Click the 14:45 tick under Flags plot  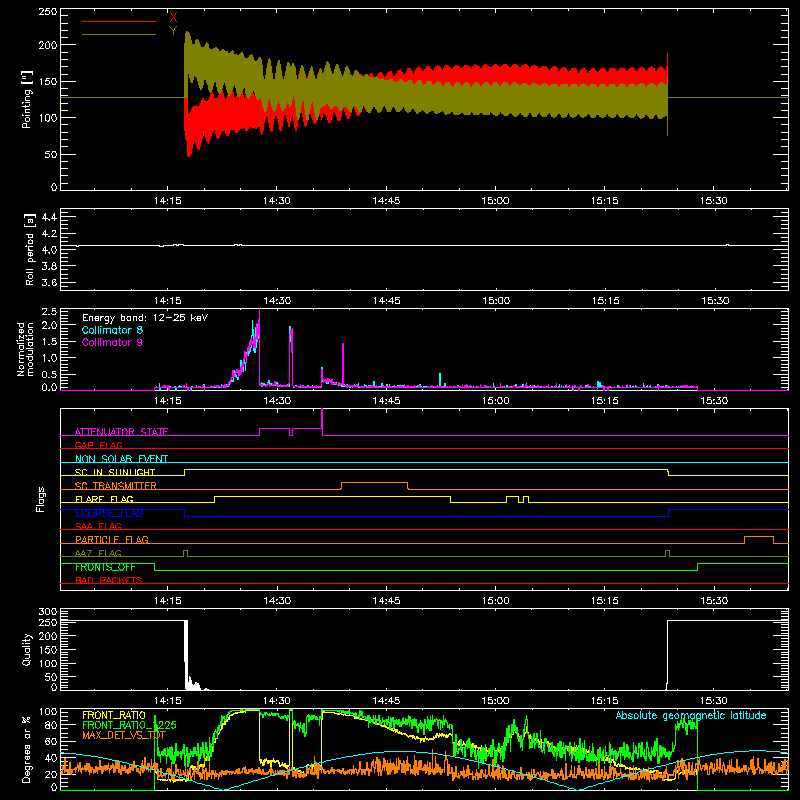(x=386, y=601)
